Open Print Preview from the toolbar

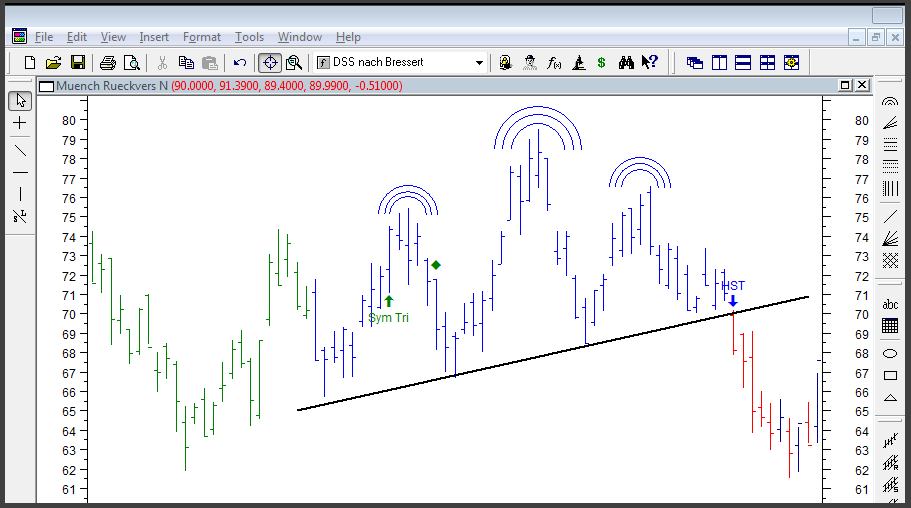(x=132, y=63)
